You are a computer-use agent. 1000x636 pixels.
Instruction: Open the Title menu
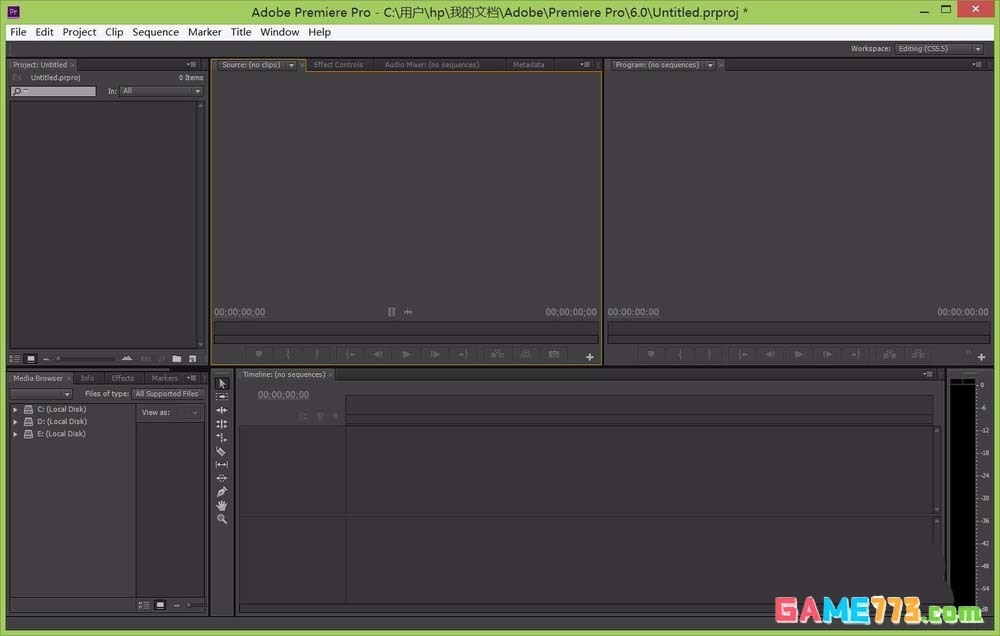click(240, 32)
